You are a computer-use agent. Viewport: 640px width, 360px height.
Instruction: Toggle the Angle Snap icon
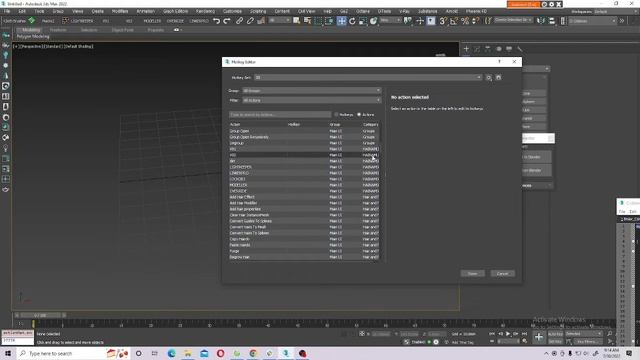pos(454,21)
